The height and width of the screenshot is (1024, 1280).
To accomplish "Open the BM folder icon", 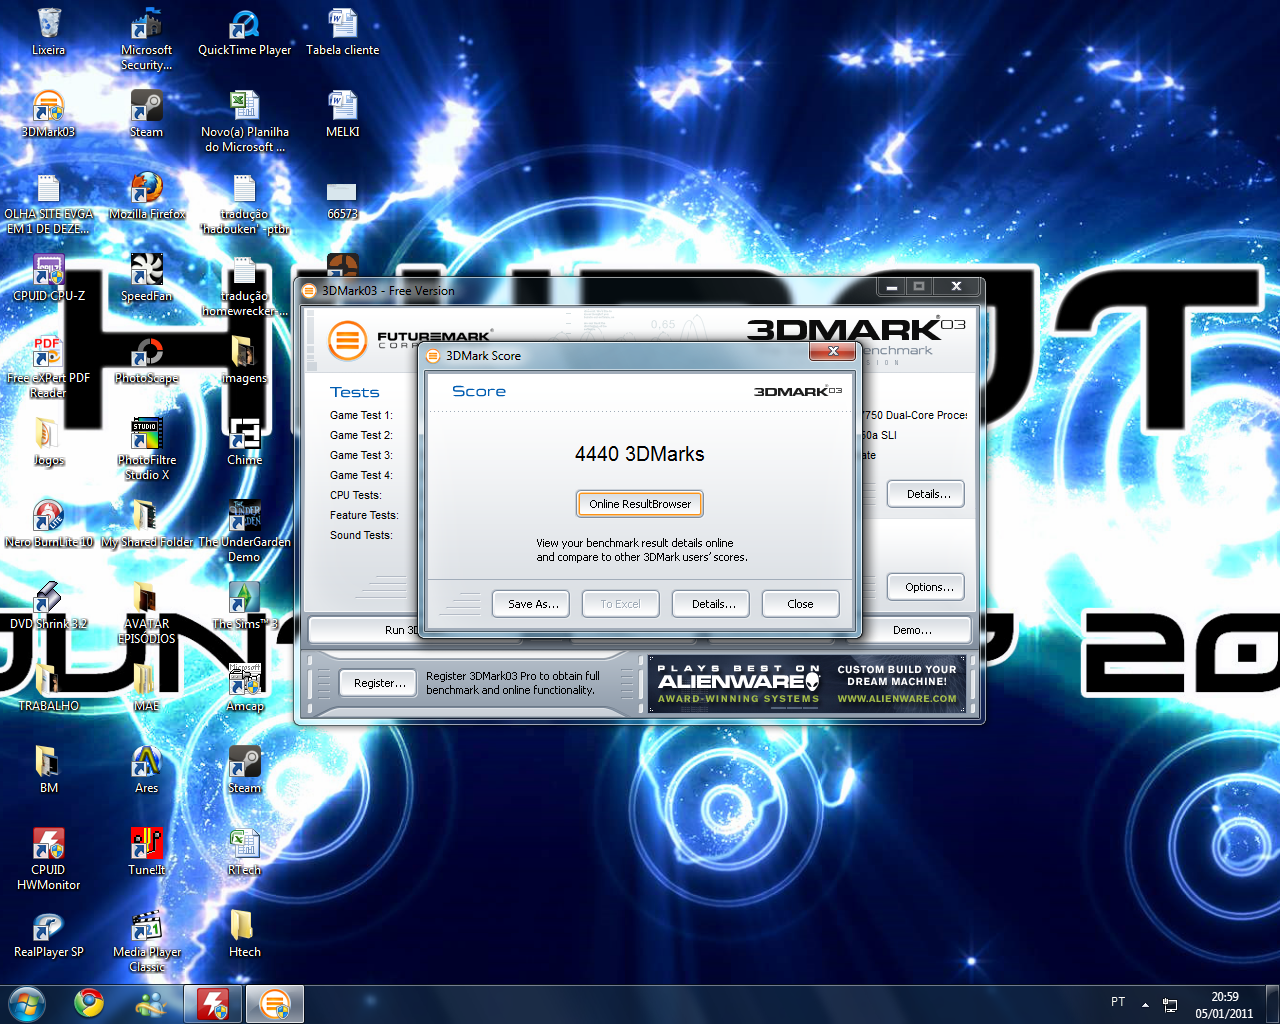I will click(x=48, y=770).
